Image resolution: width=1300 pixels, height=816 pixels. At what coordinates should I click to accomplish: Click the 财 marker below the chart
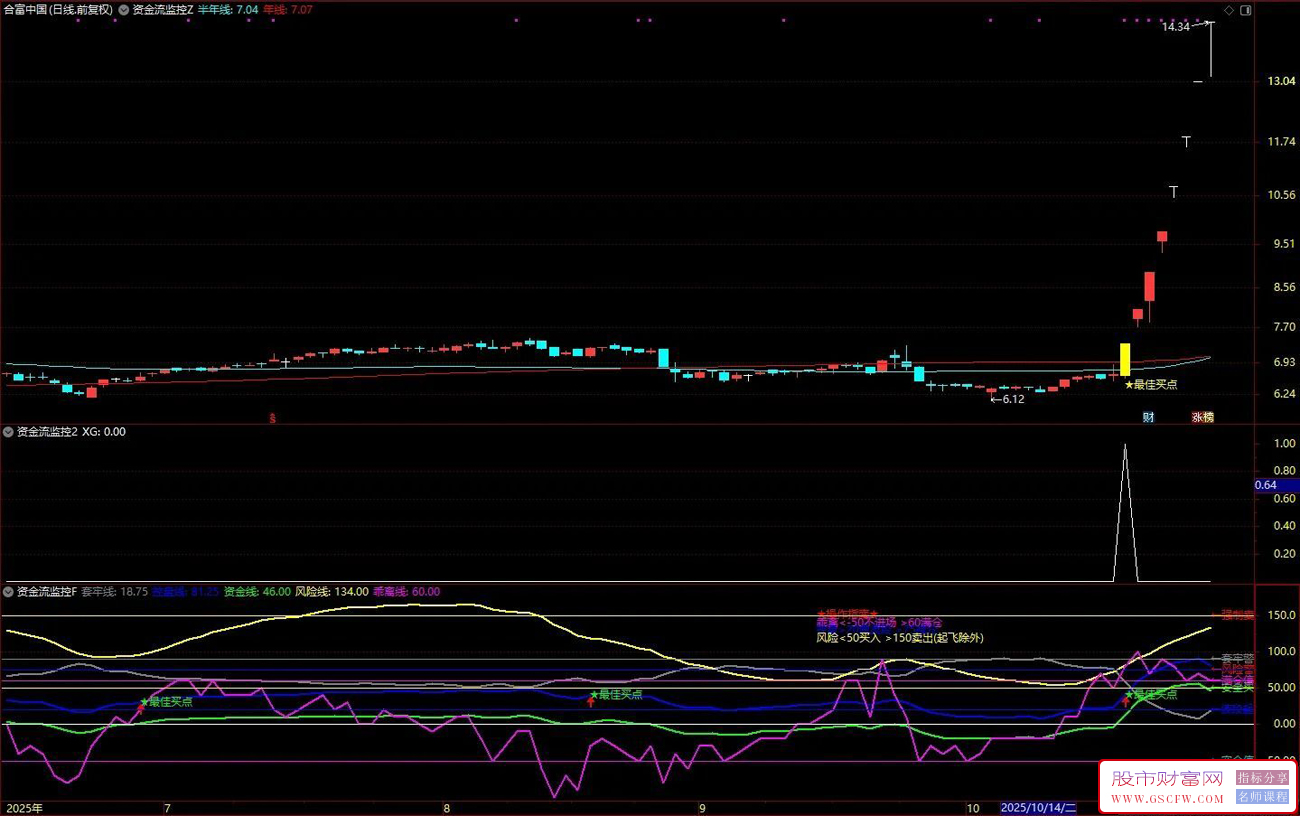pyautogui.click(x=1148, y=417)
